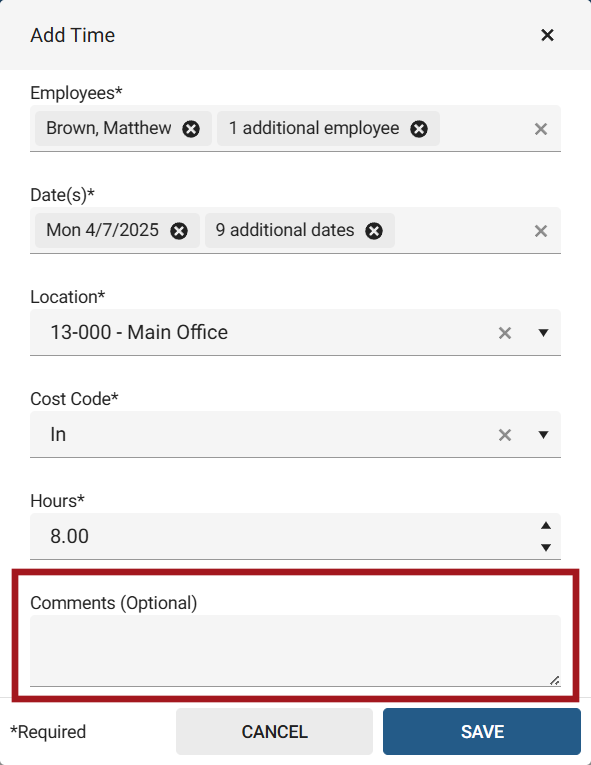Click the 9 additional dates chip text
Viewport: 591px width, 765px height.
coord(285,230)
